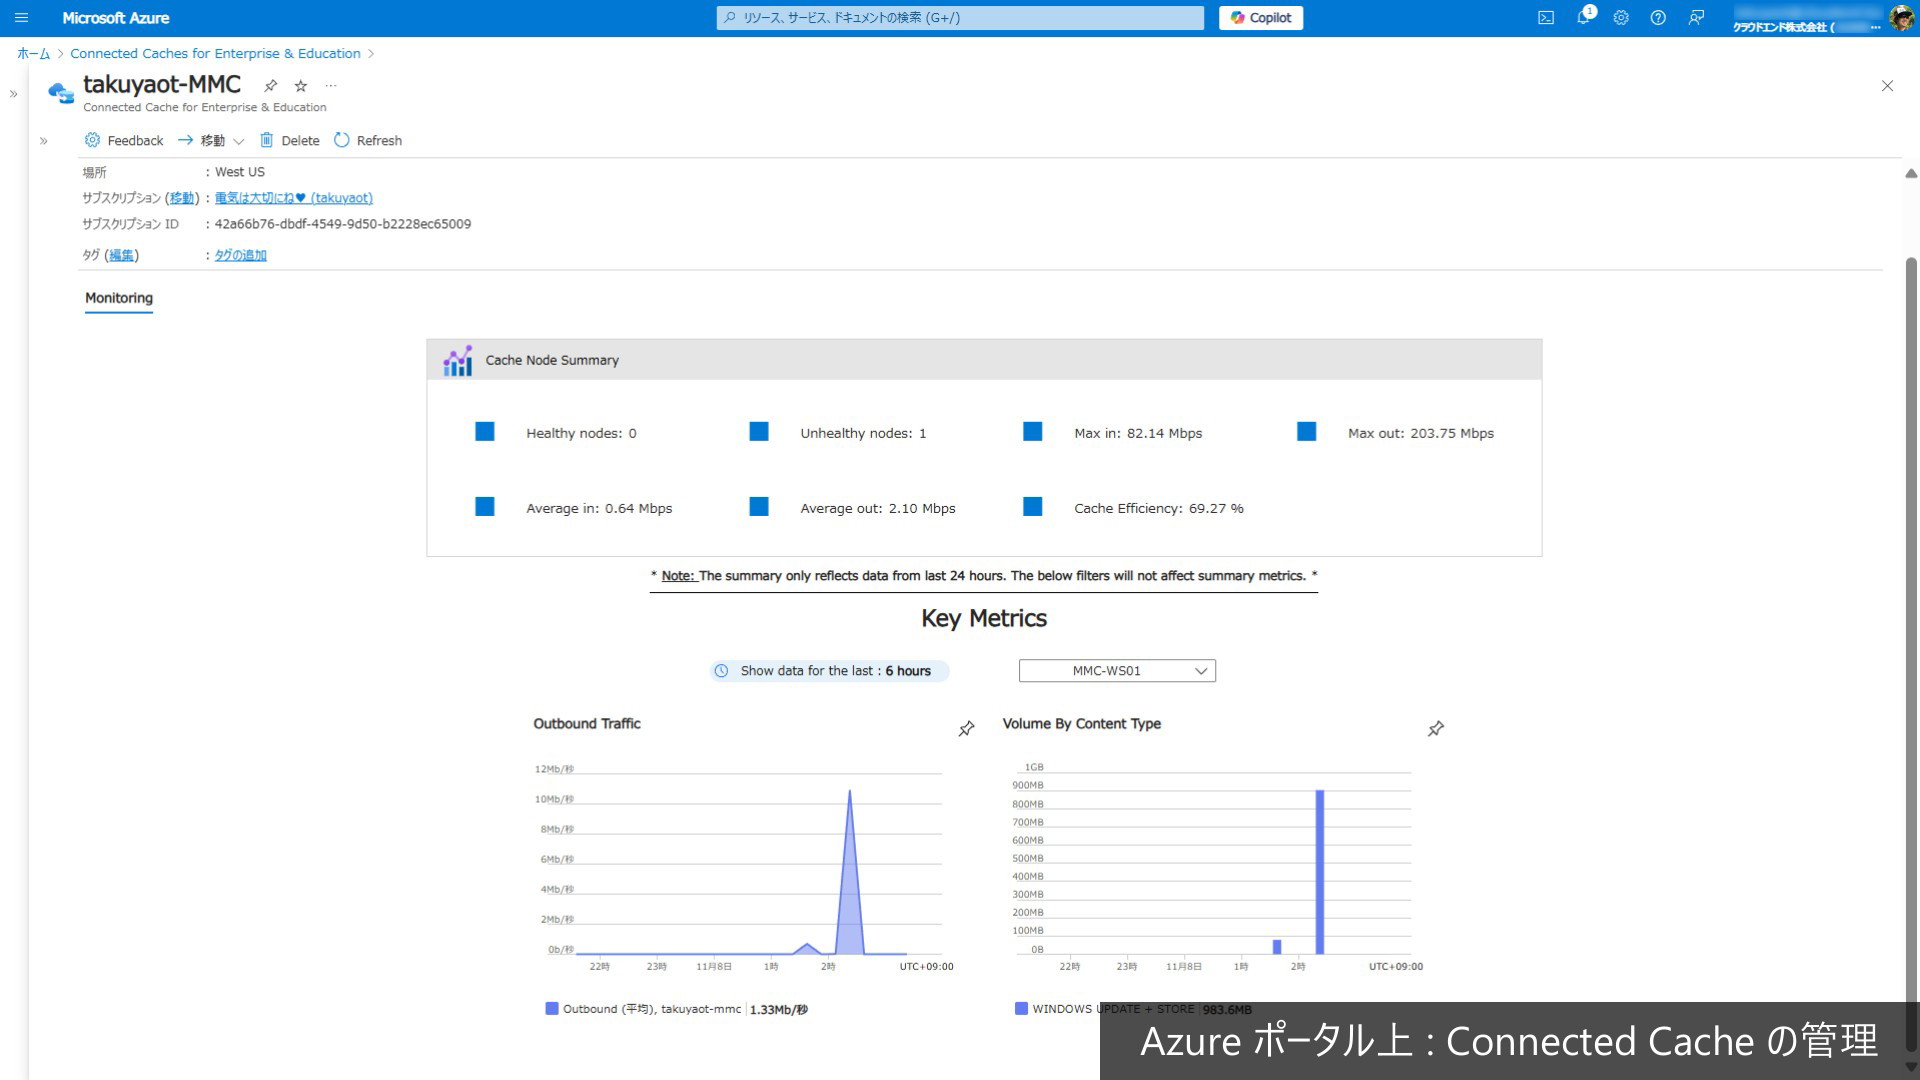
Task: Click the clock icon in time filter
Action: pyautogui.click(x=721, y=671)
